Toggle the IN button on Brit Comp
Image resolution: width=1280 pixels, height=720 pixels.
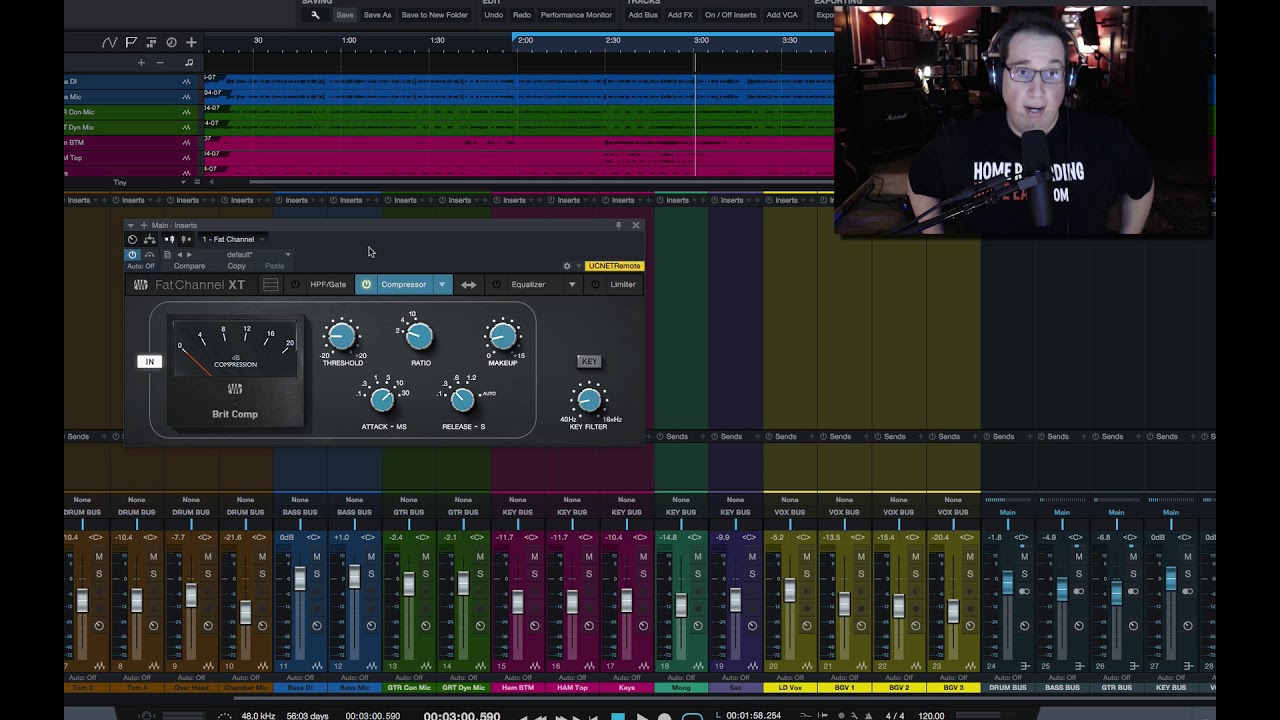(x=150, y=361)
